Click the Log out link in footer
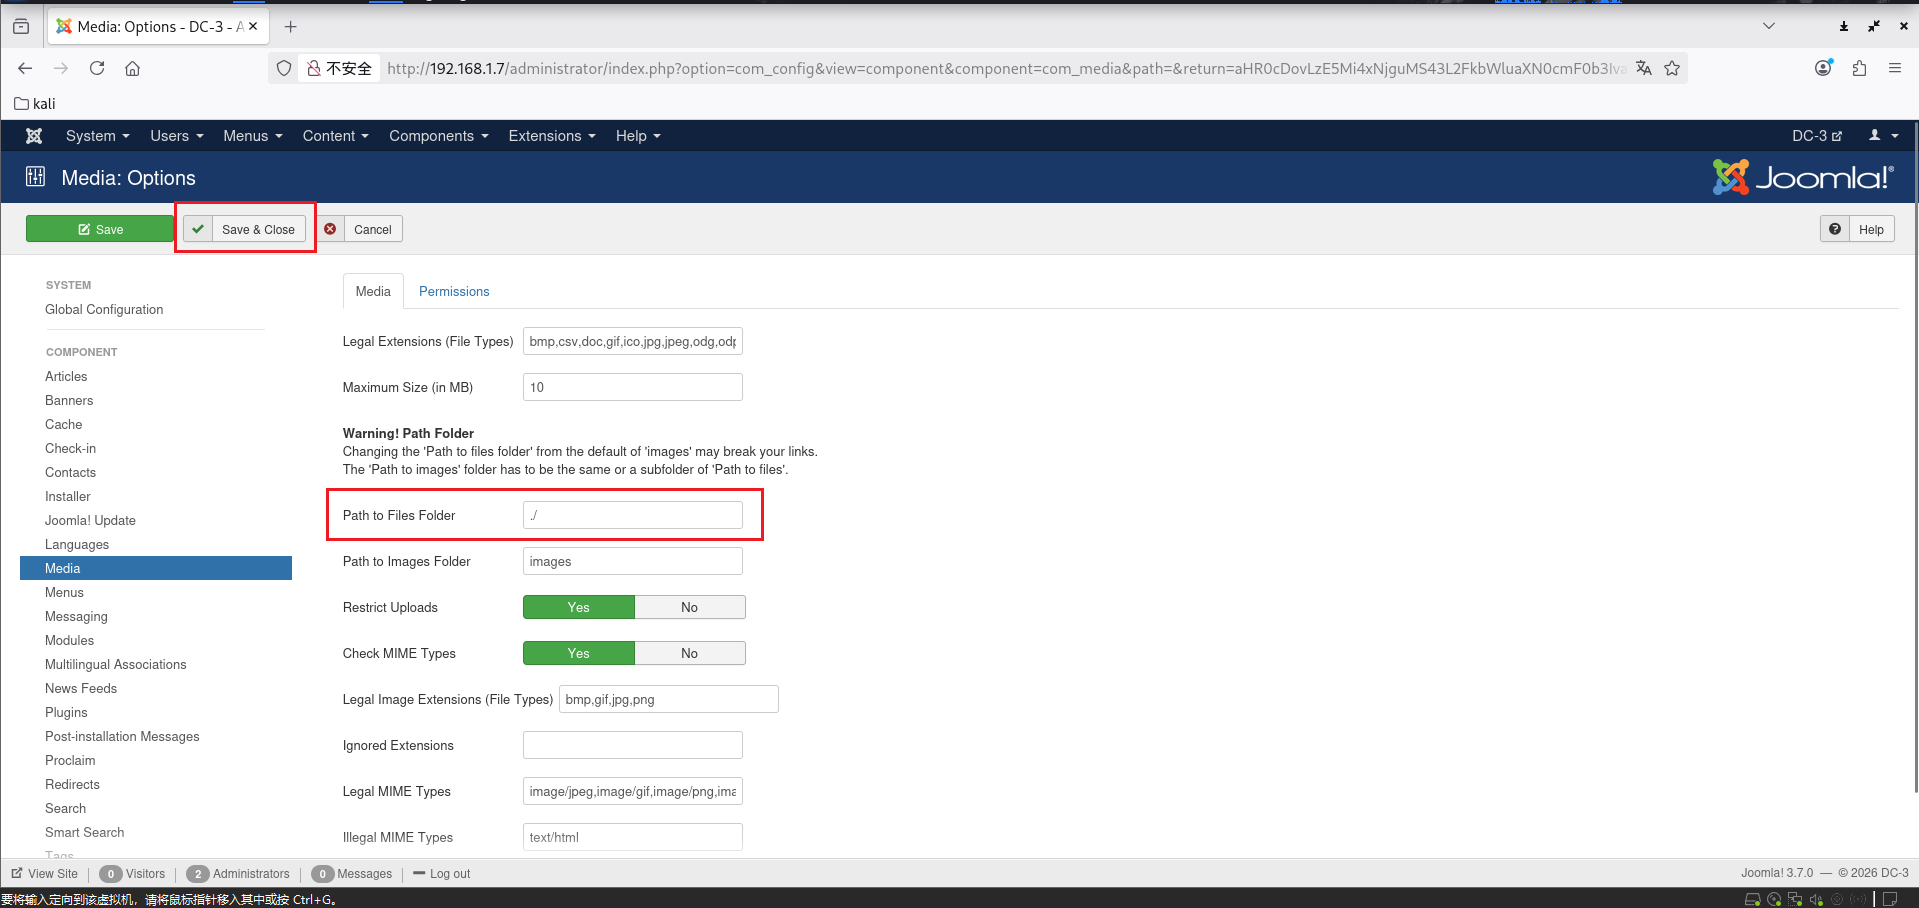This screenshot has width=1919, height=908. point(449,873)
